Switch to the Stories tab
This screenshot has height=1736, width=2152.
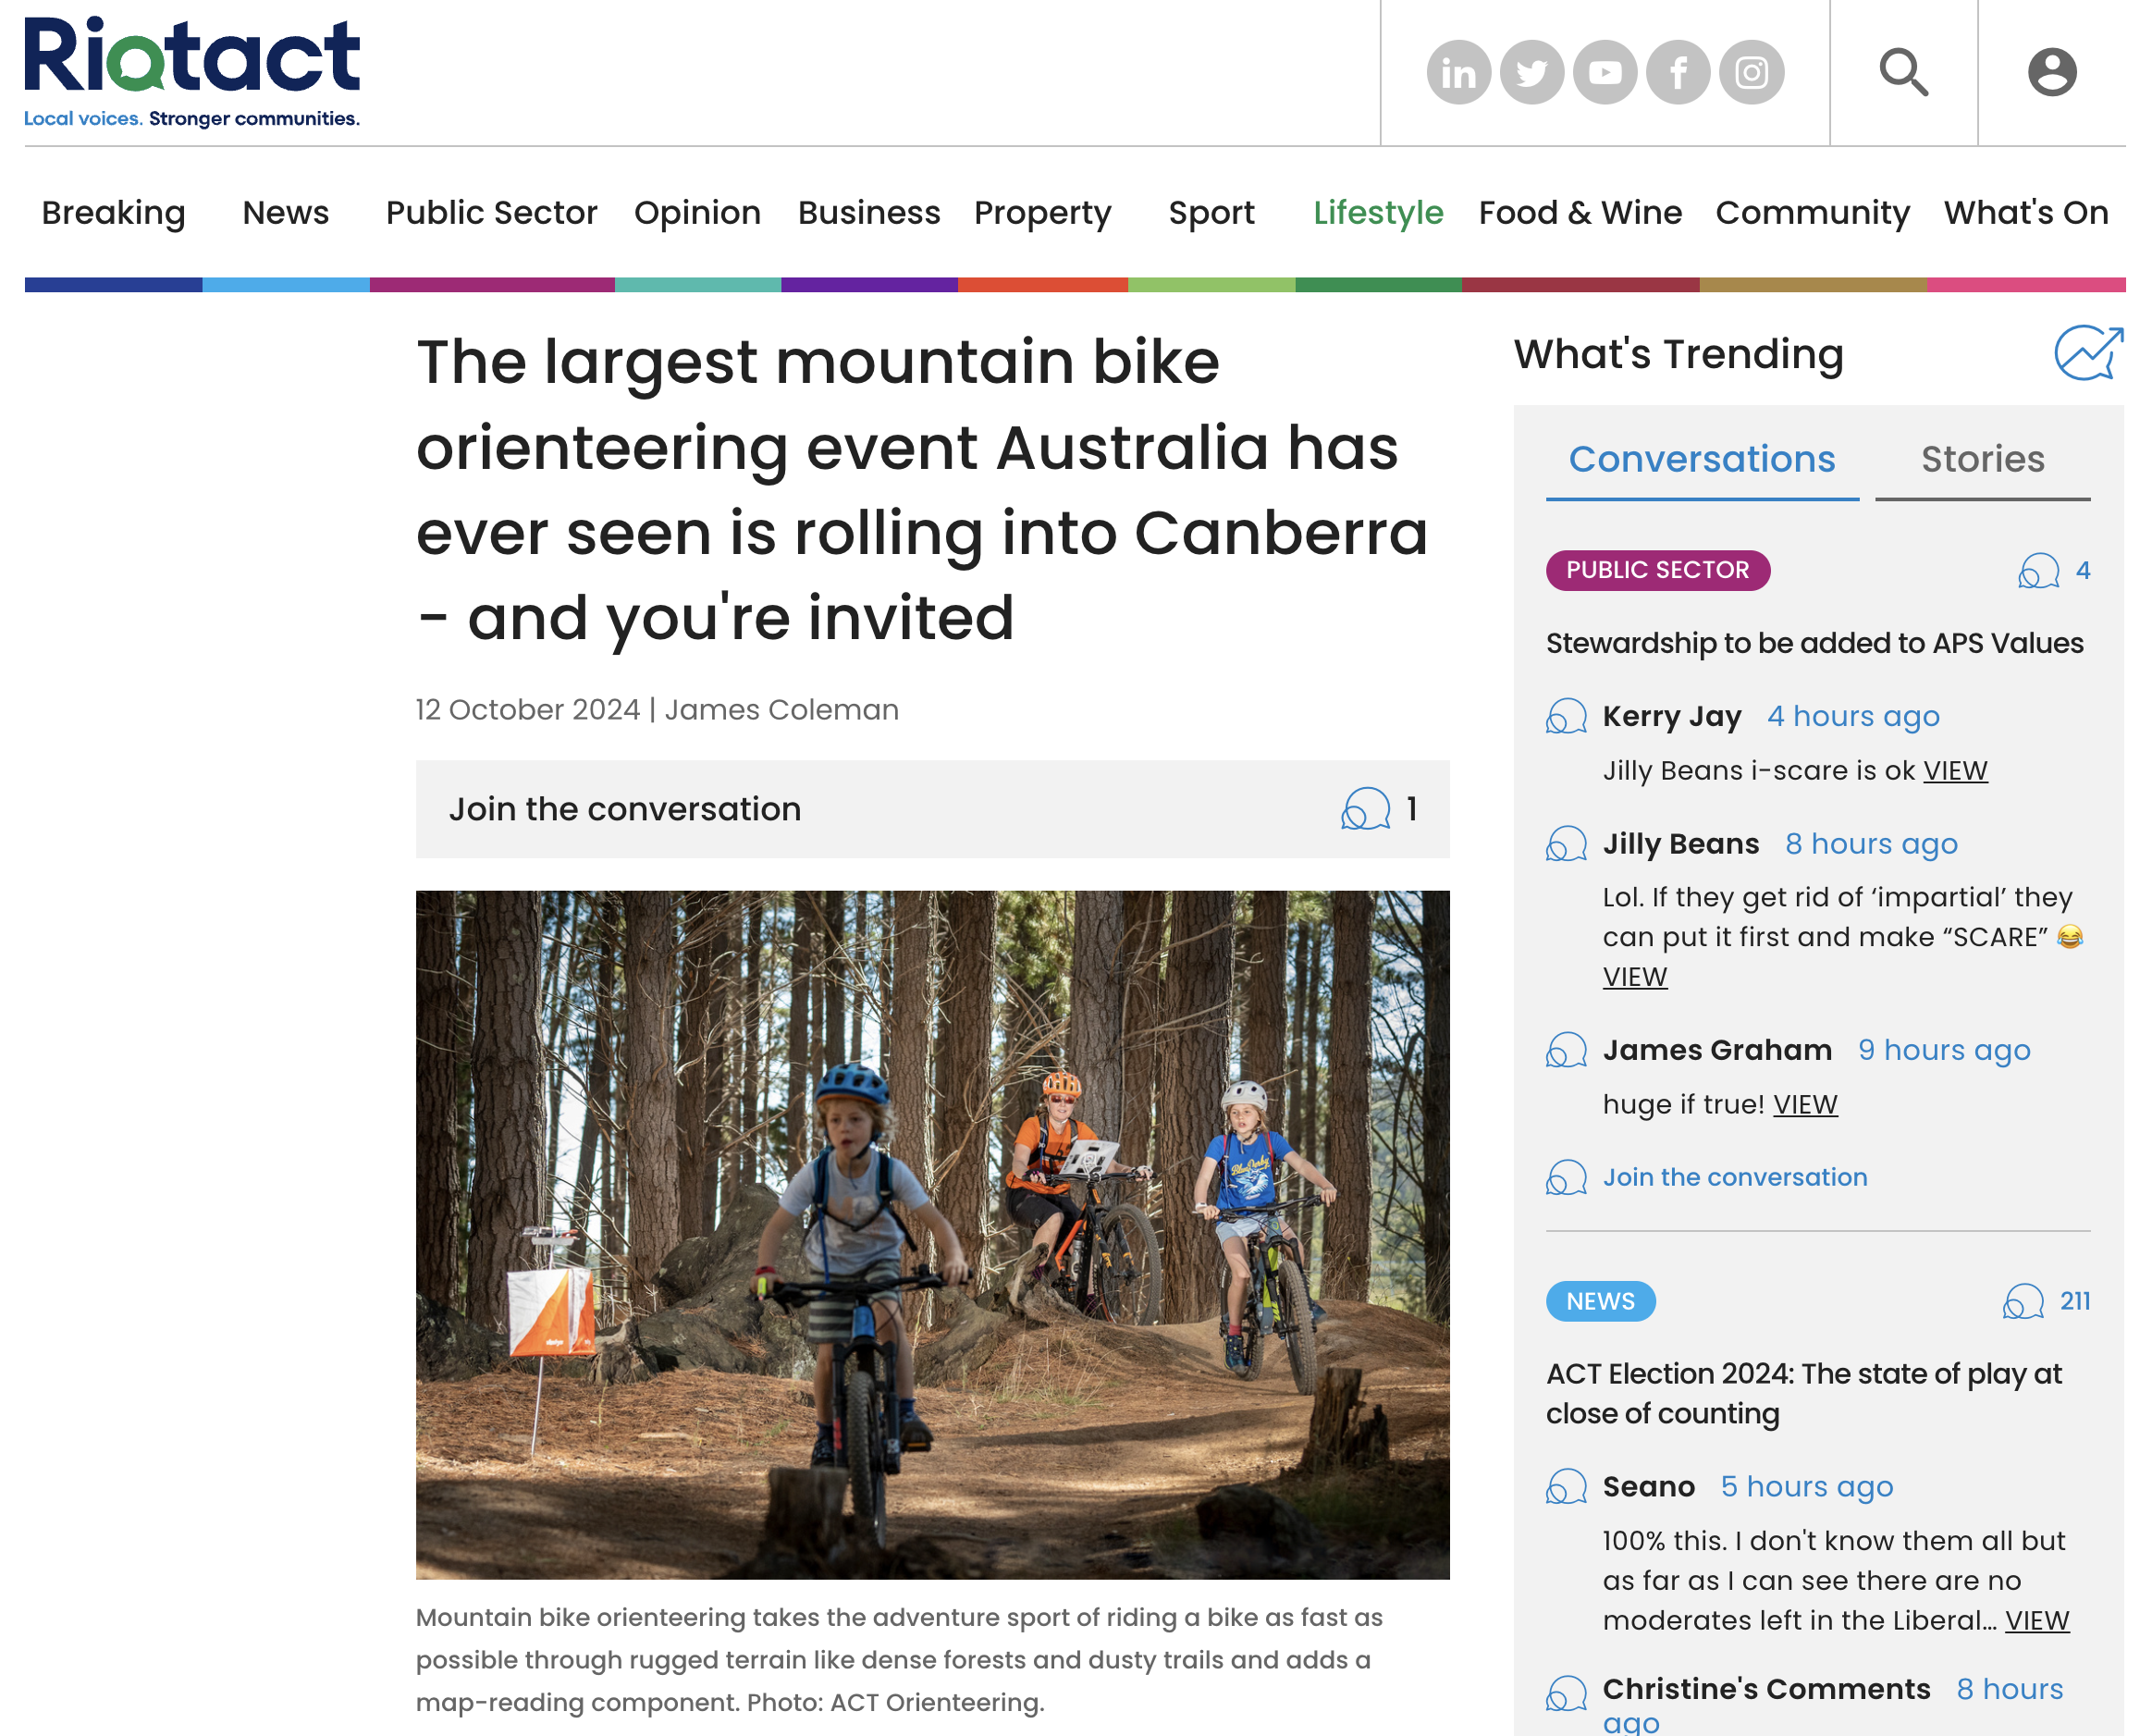[1982, 459]
